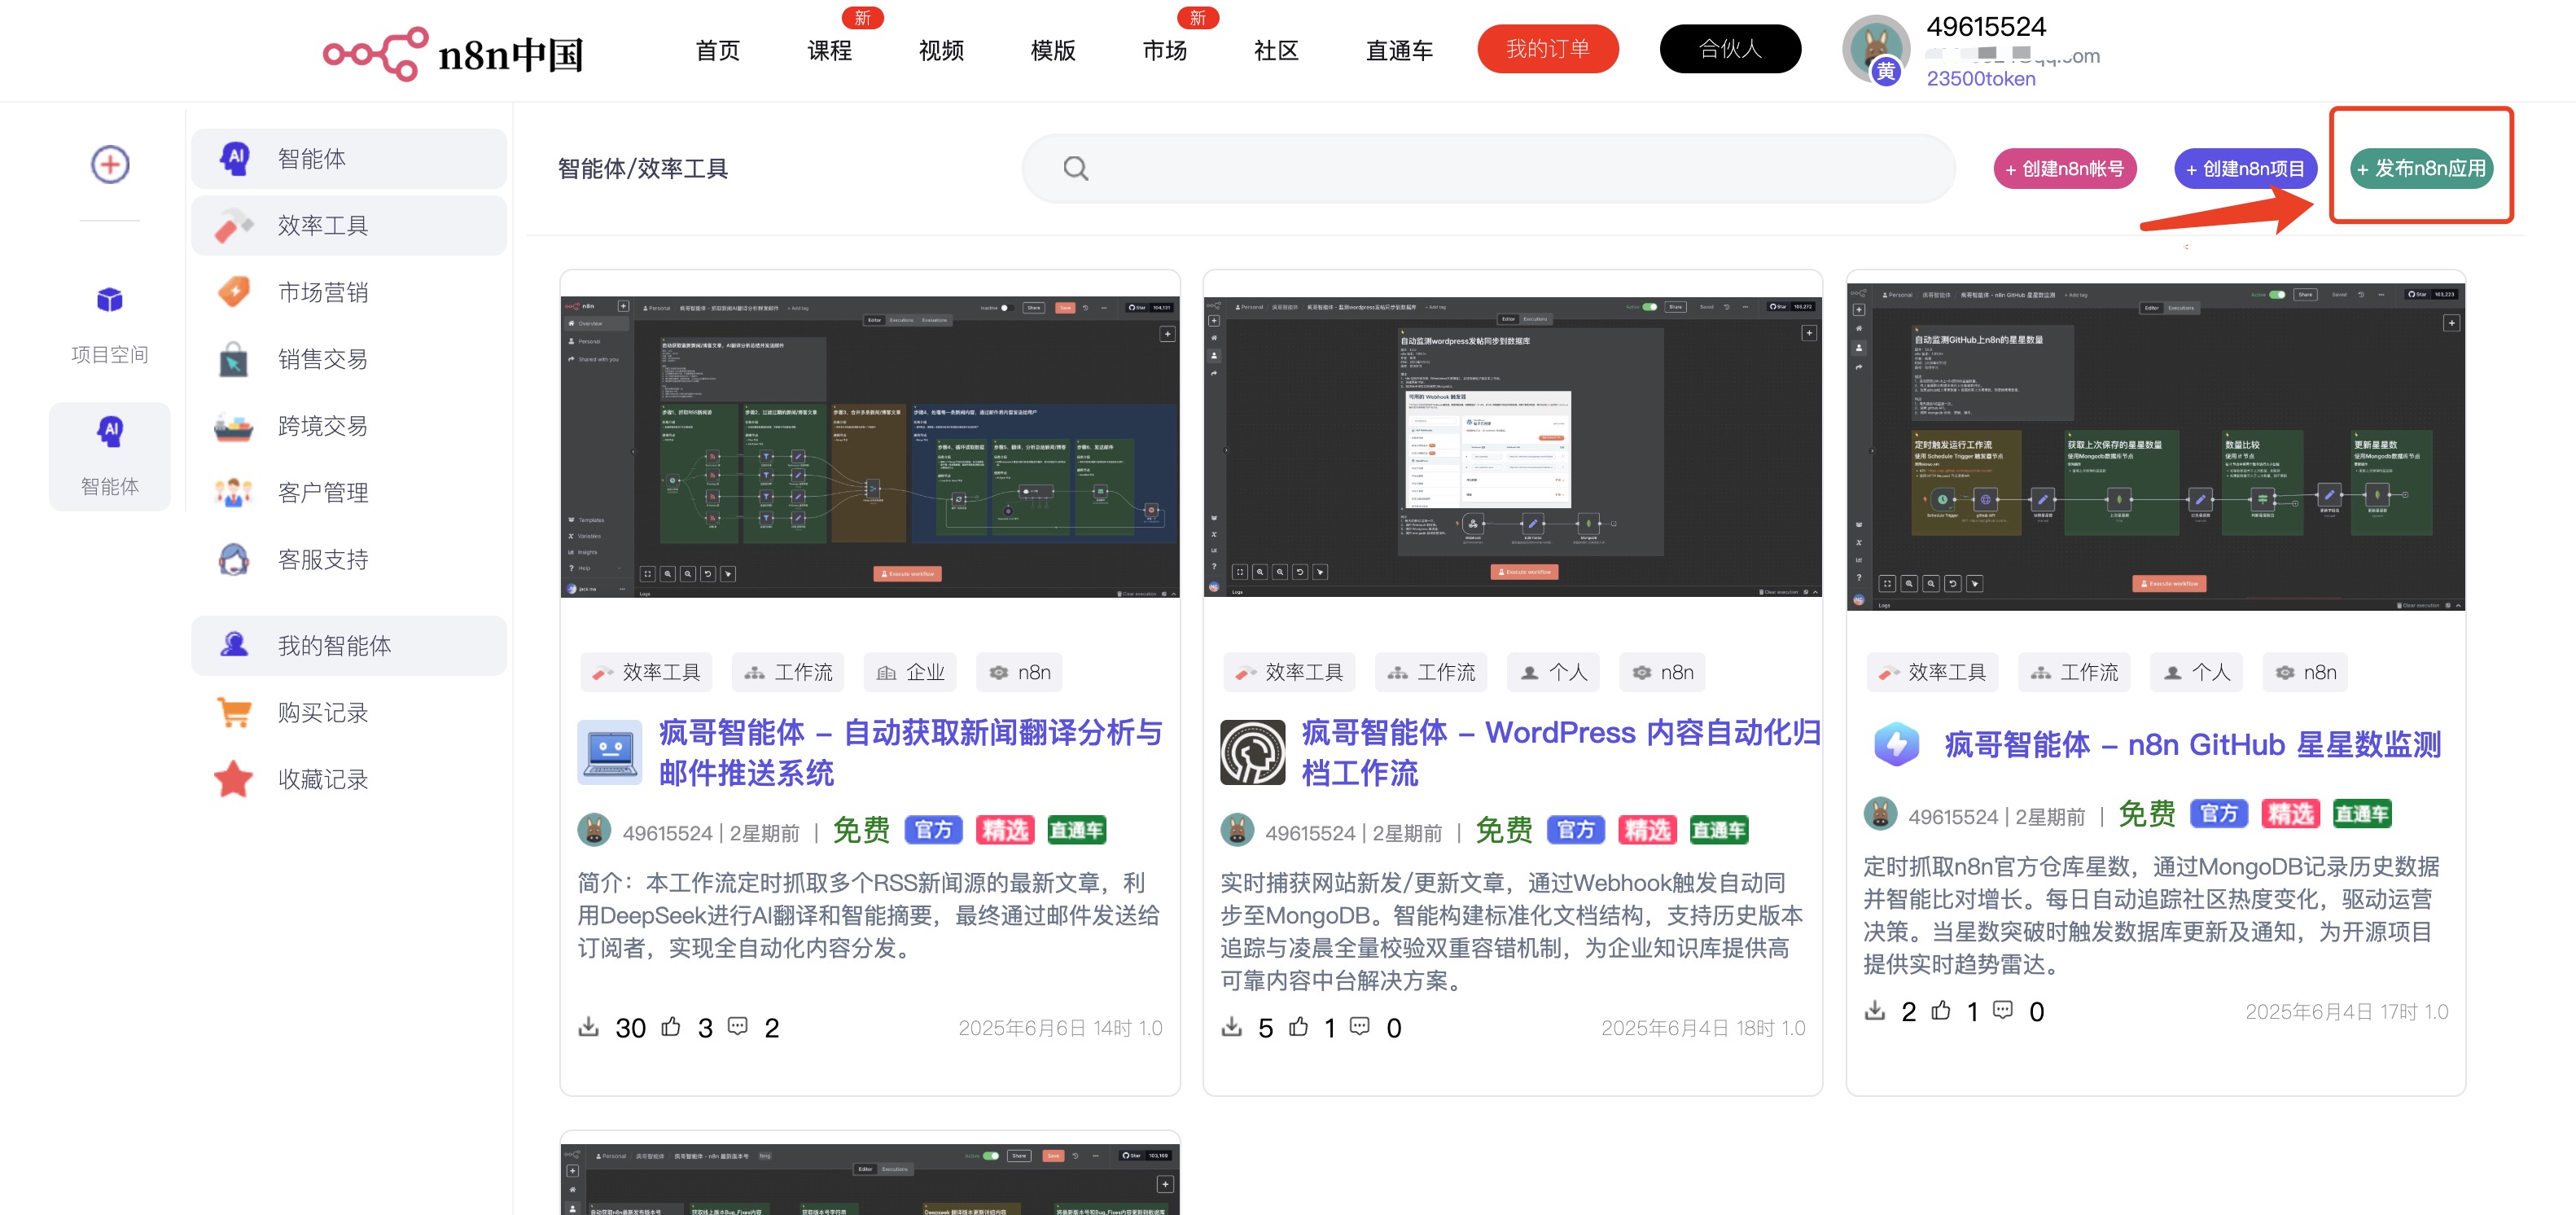Open the WordPress workflow thumbnail
This screenshot has width=2576, height=1215.
[x=1512, y=447]
